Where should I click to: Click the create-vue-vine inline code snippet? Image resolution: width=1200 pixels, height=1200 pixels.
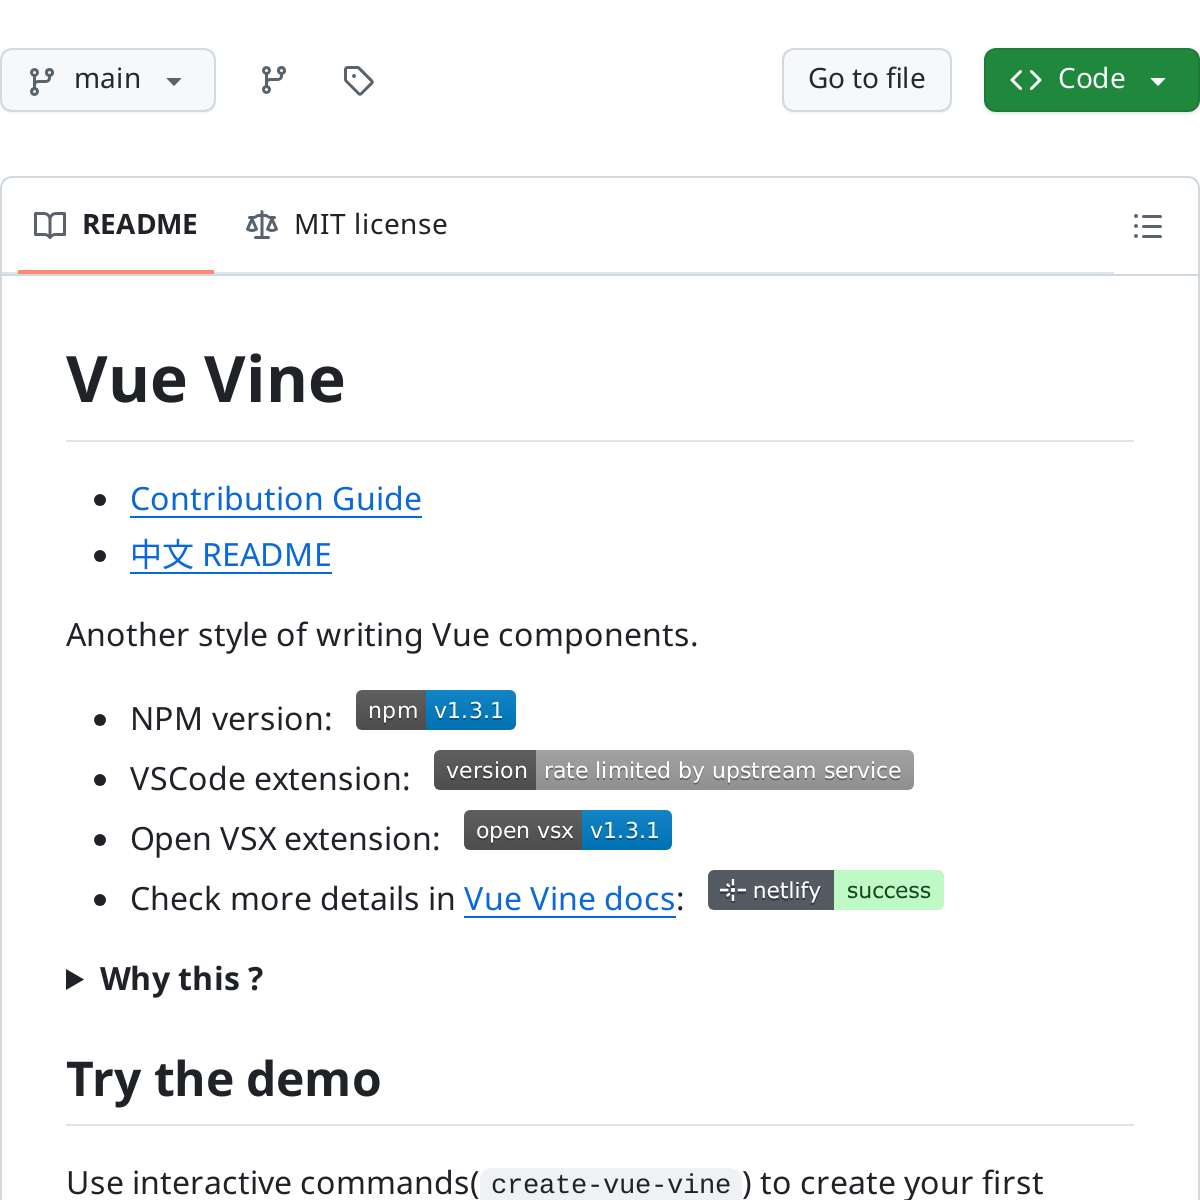[609, 1184]
